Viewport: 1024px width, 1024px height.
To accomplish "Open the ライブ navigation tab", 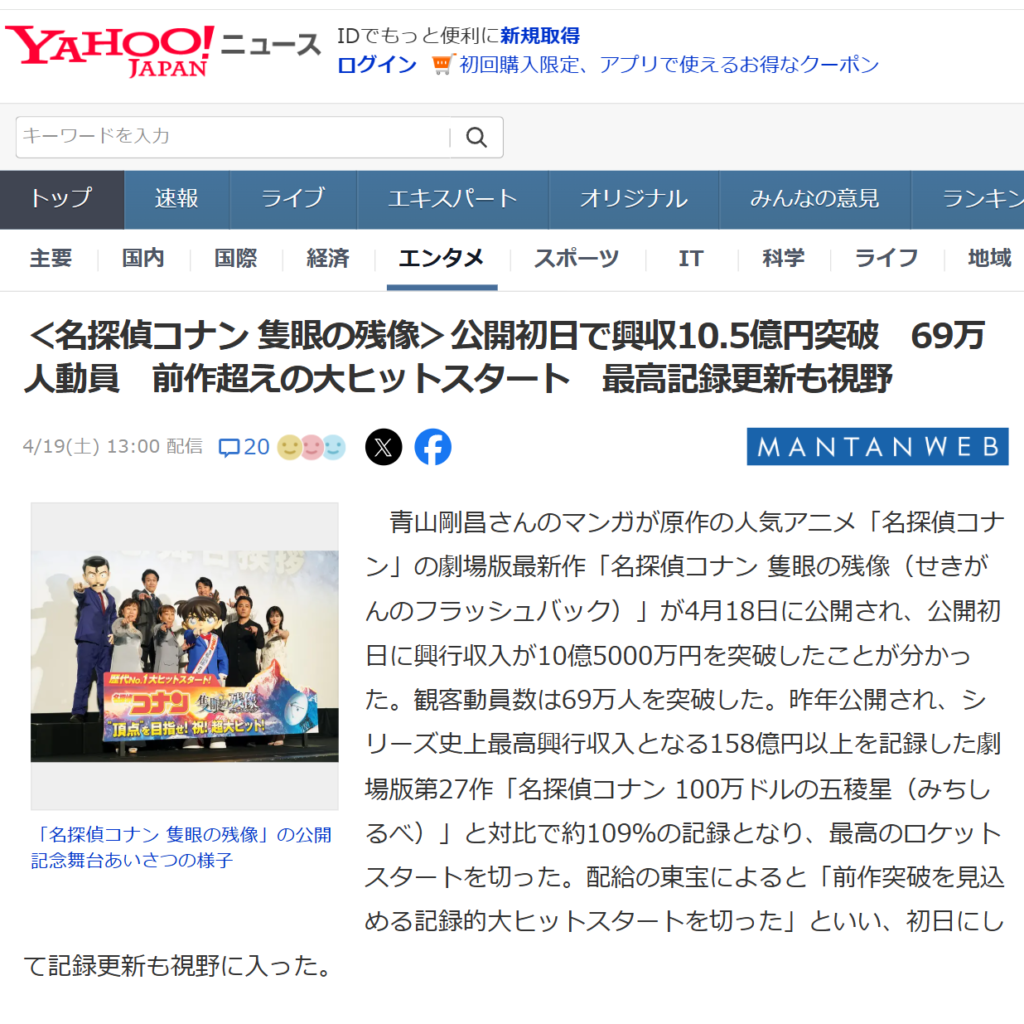I will pyautogui.click(x=293, y=199).
